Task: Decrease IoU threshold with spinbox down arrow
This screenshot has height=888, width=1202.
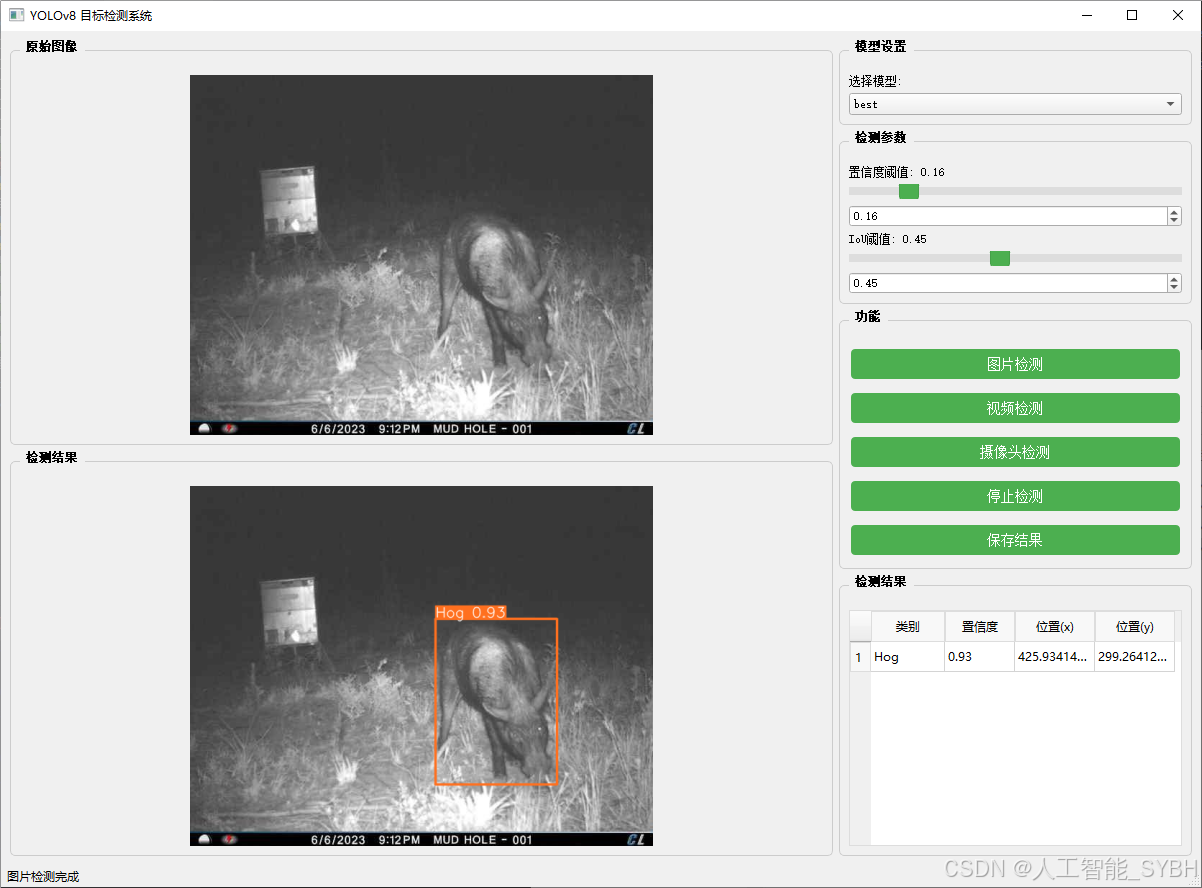Action: pos(1174,288)
